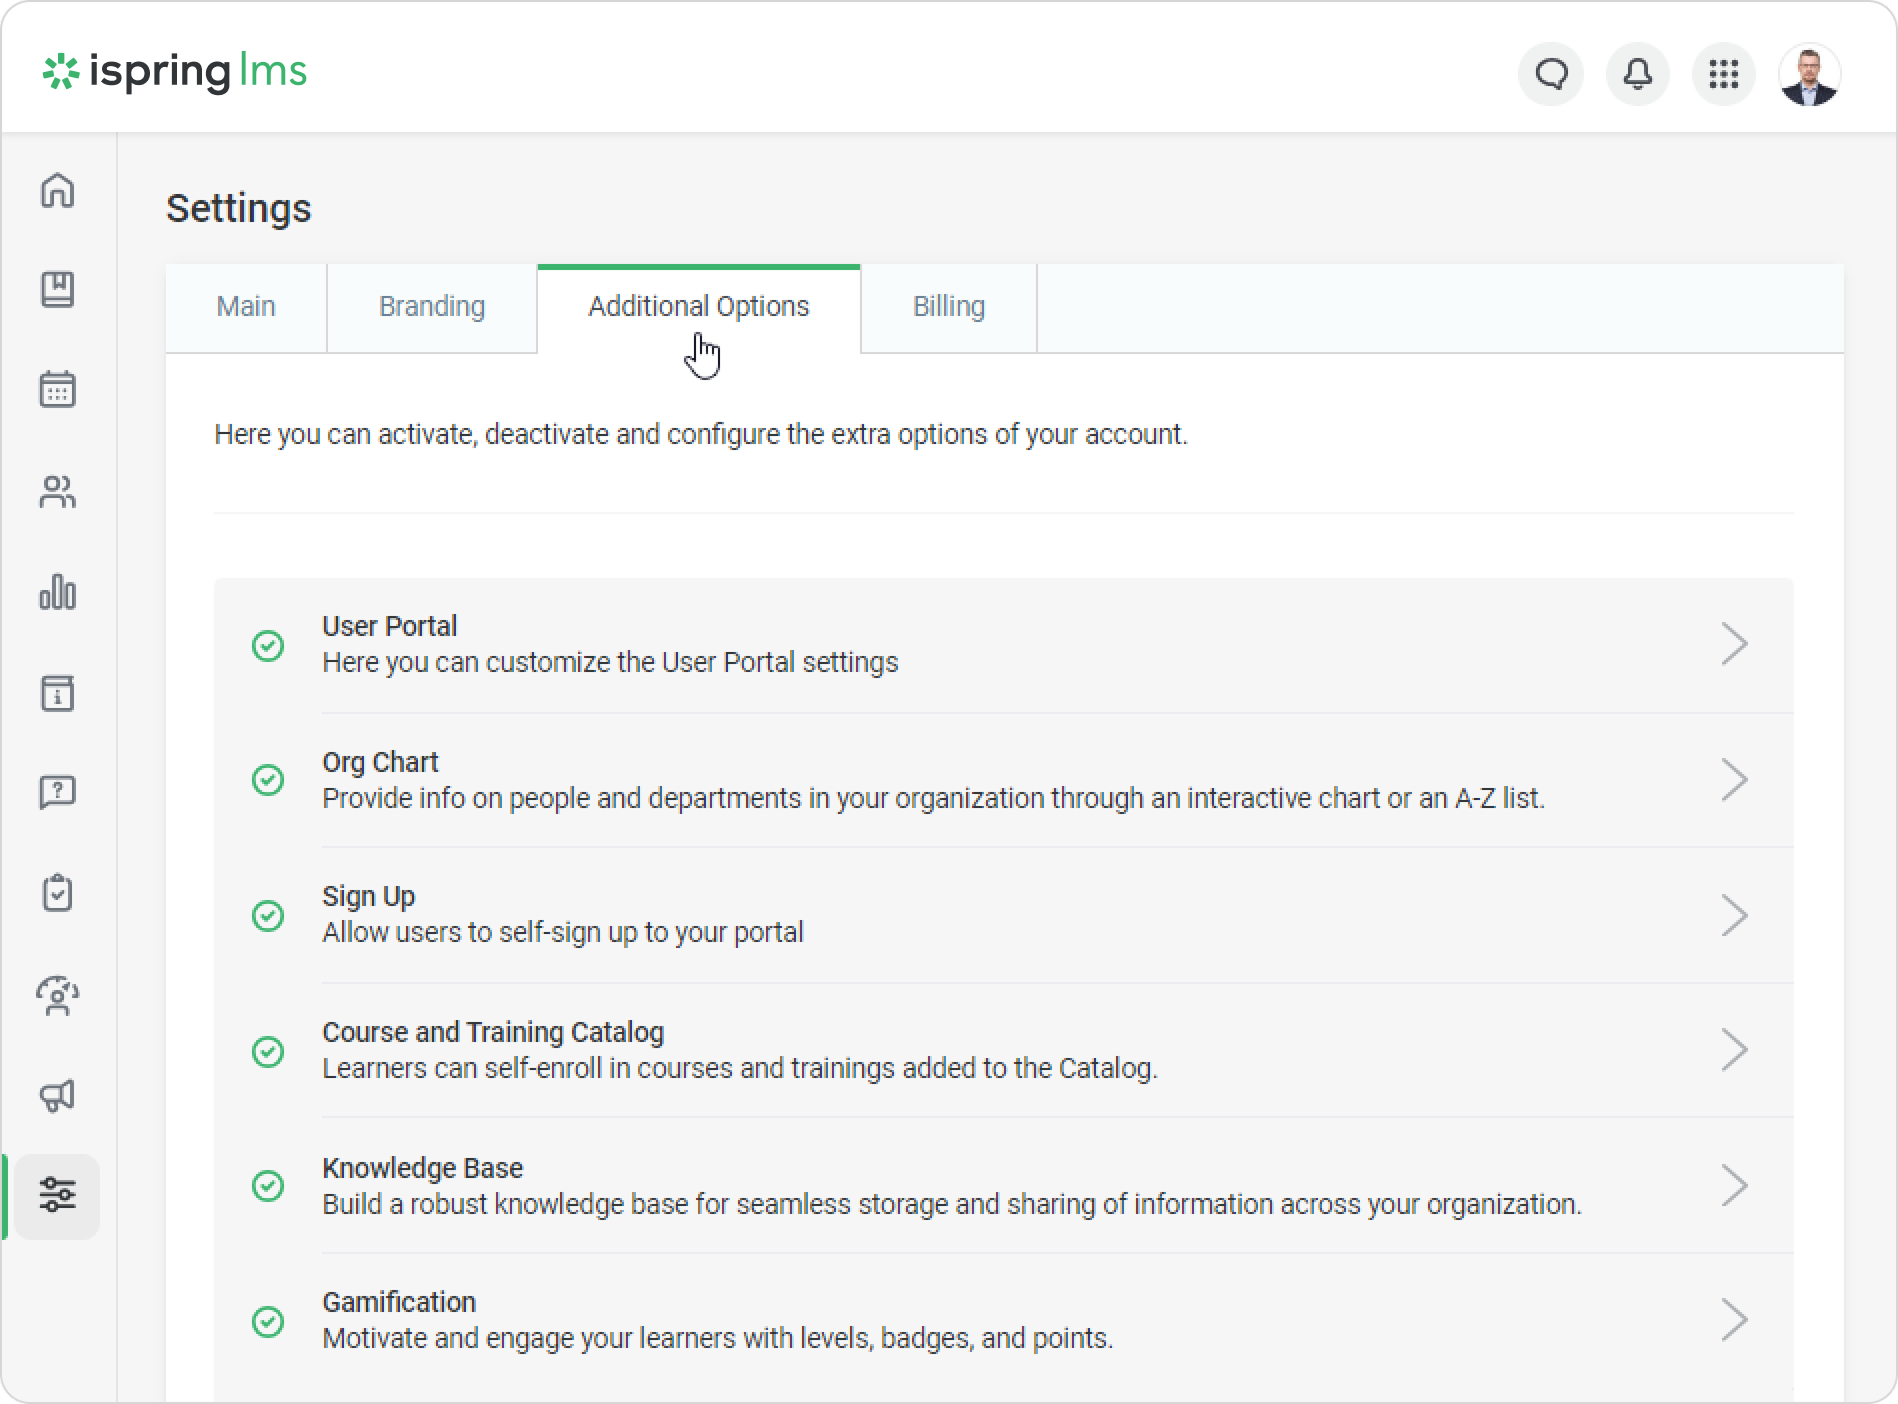Screen dimensions: 1898x1404
Task: Expand the Org Chart row chevron
Action: (1734, 780)
